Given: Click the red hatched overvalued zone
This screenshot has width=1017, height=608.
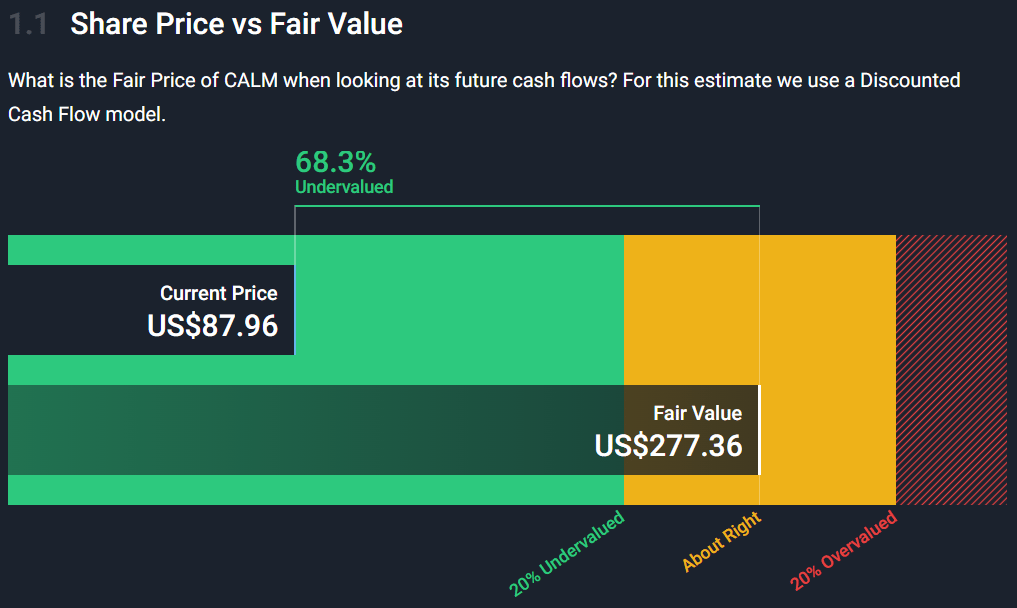Looking at the screenshot, I should click(x=951, y=370).
